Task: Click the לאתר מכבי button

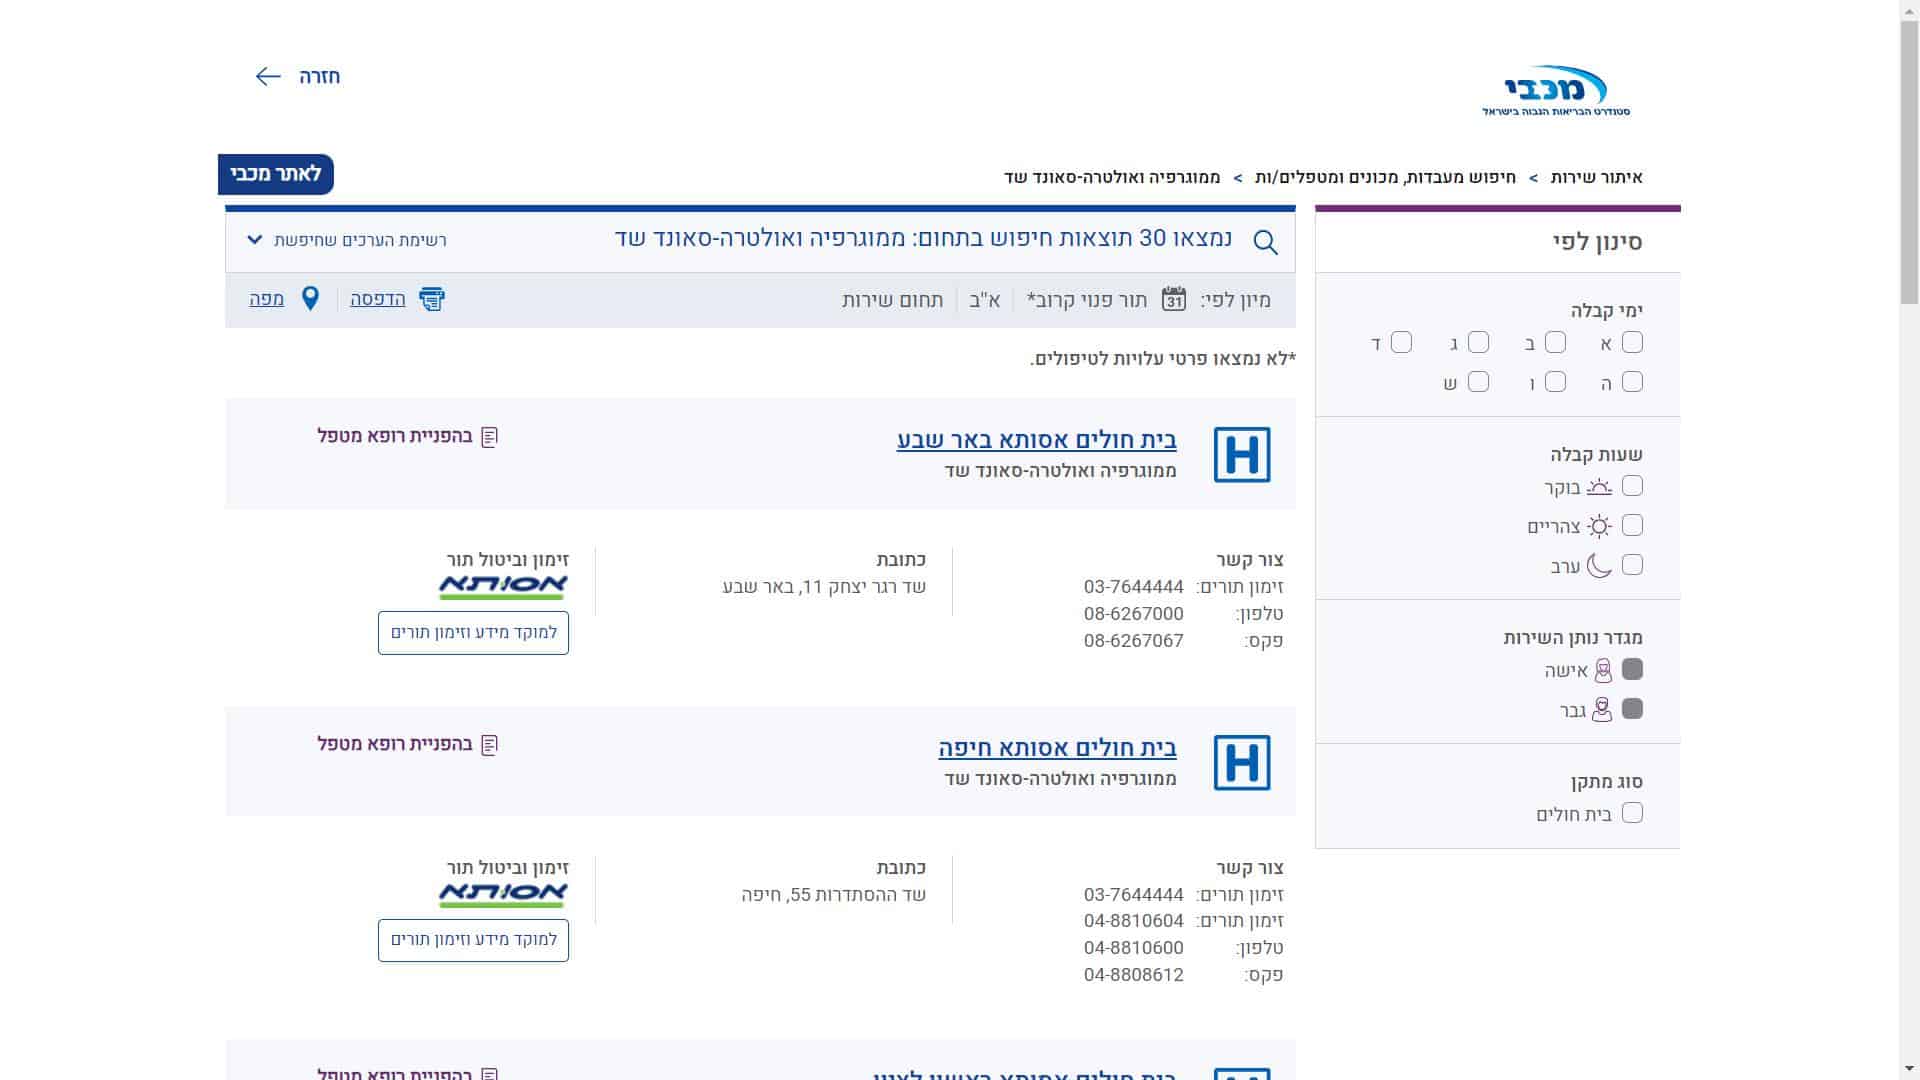Action: (276, 174)
